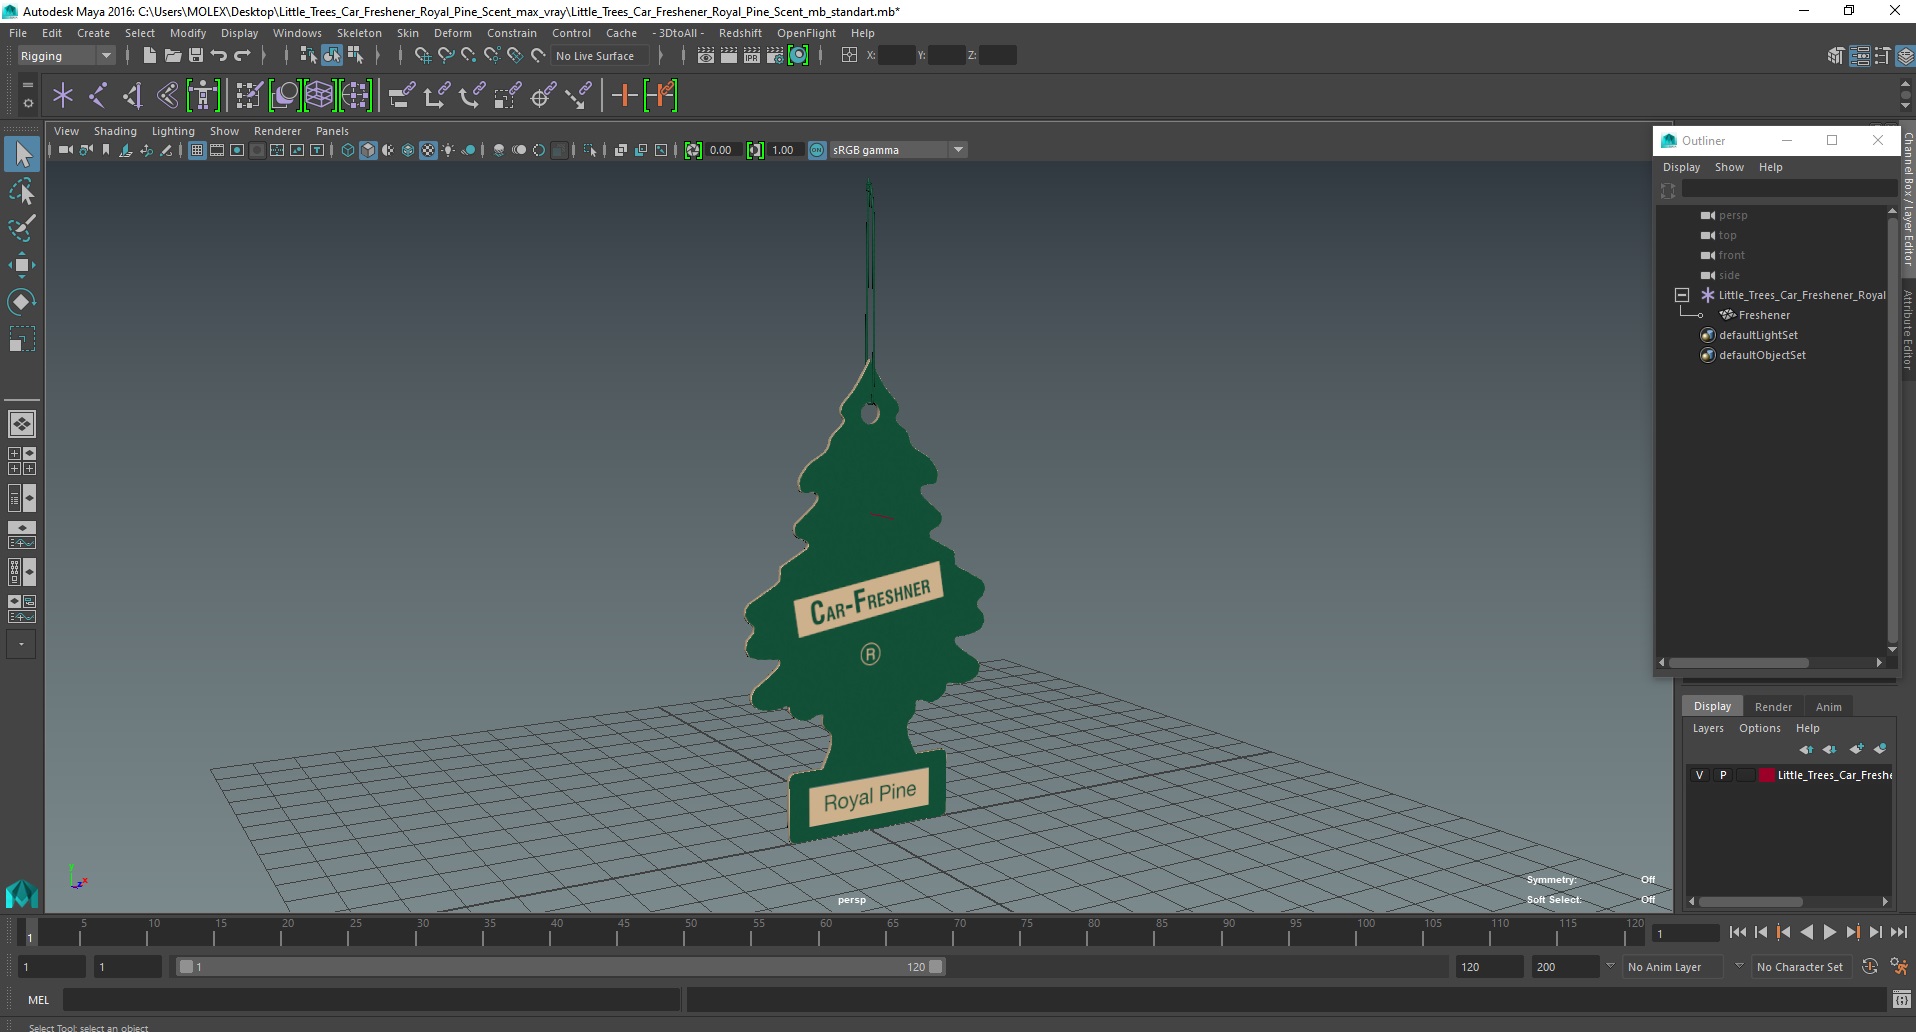The width and height of the screenshot is (1916, 1032).
Task: Select the Freshener node in Outliner
Action: (1764, 315)
